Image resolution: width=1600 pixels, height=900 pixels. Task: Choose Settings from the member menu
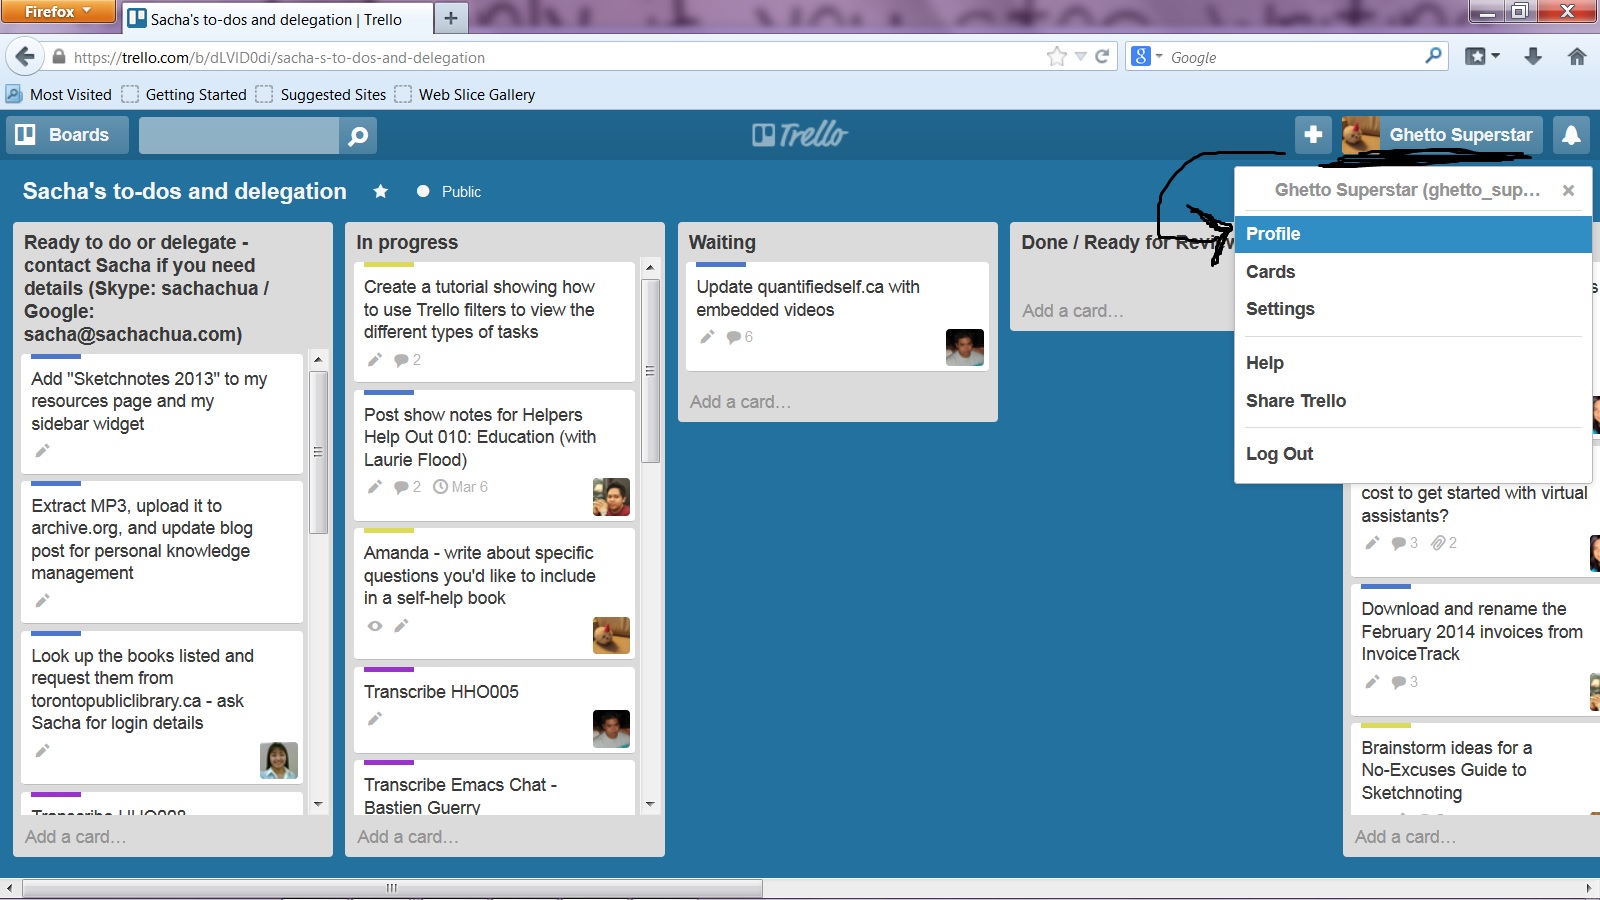click(1413, 309)
